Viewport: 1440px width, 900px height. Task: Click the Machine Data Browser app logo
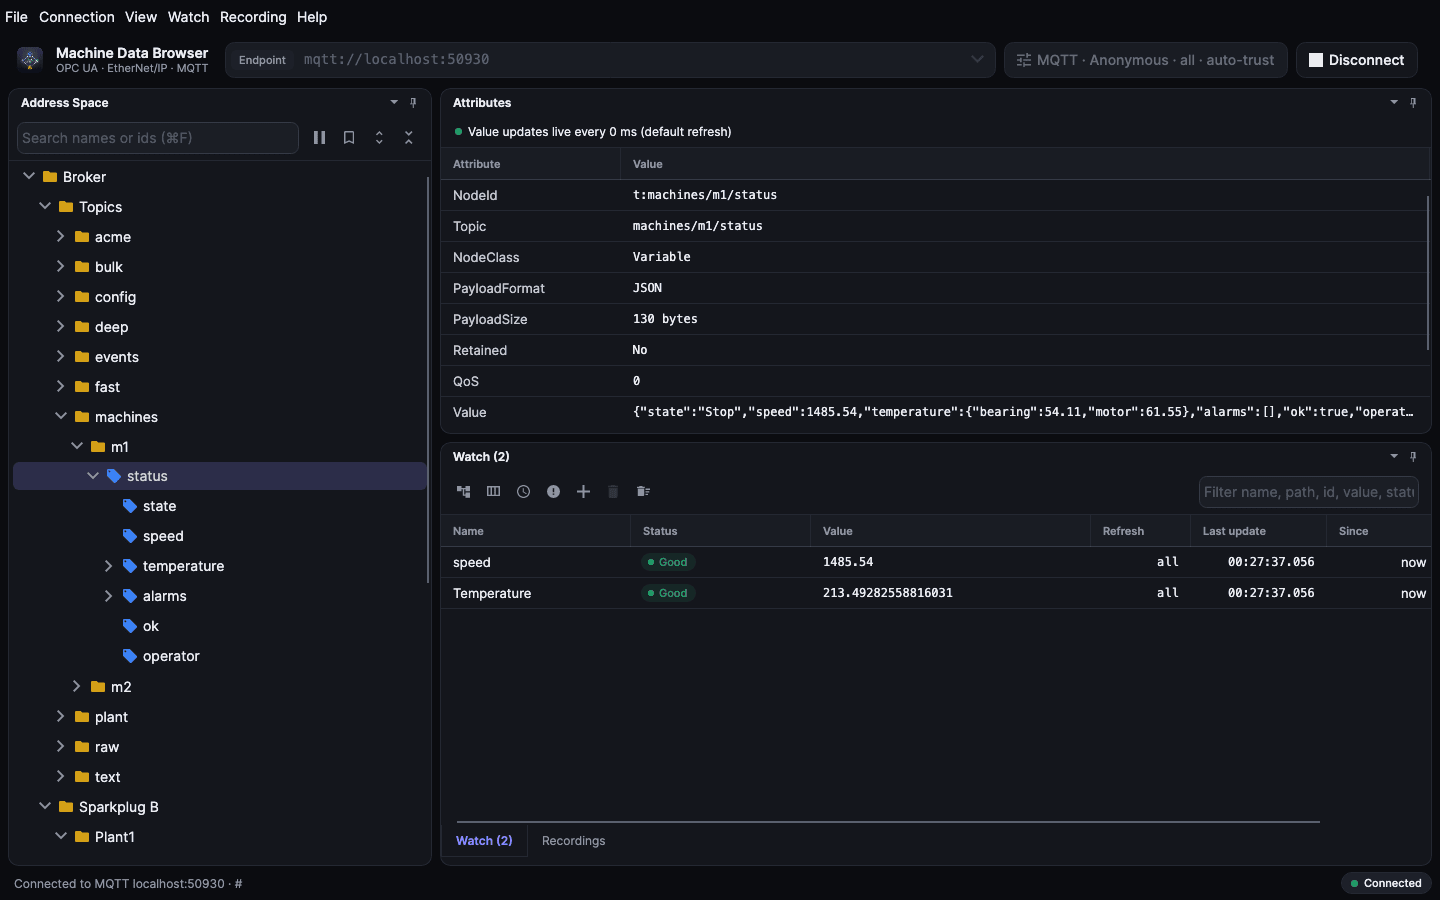coord(30,59)
